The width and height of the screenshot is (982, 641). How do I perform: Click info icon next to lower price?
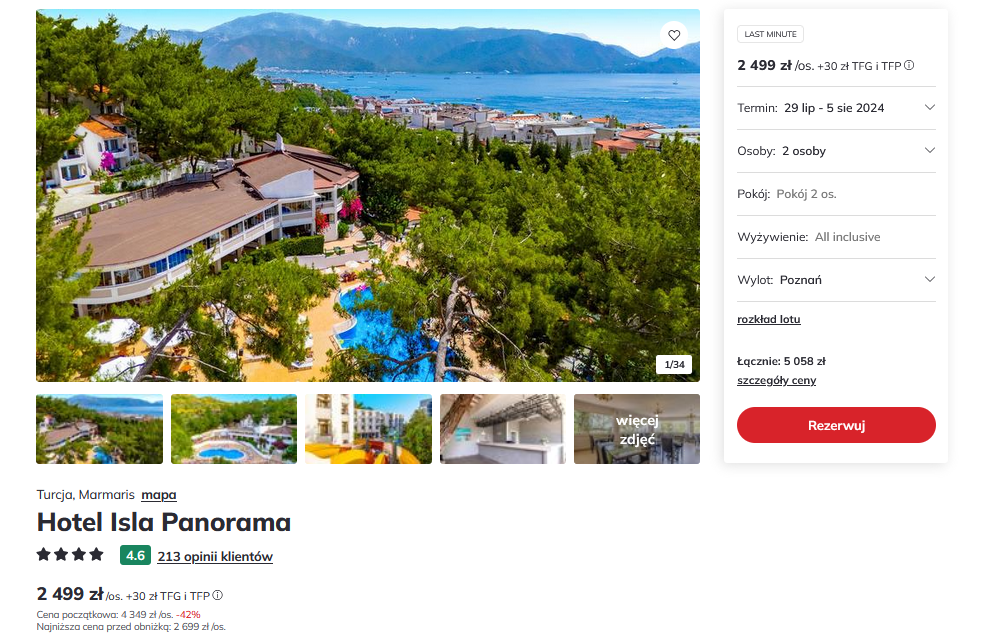click(217, 595)
